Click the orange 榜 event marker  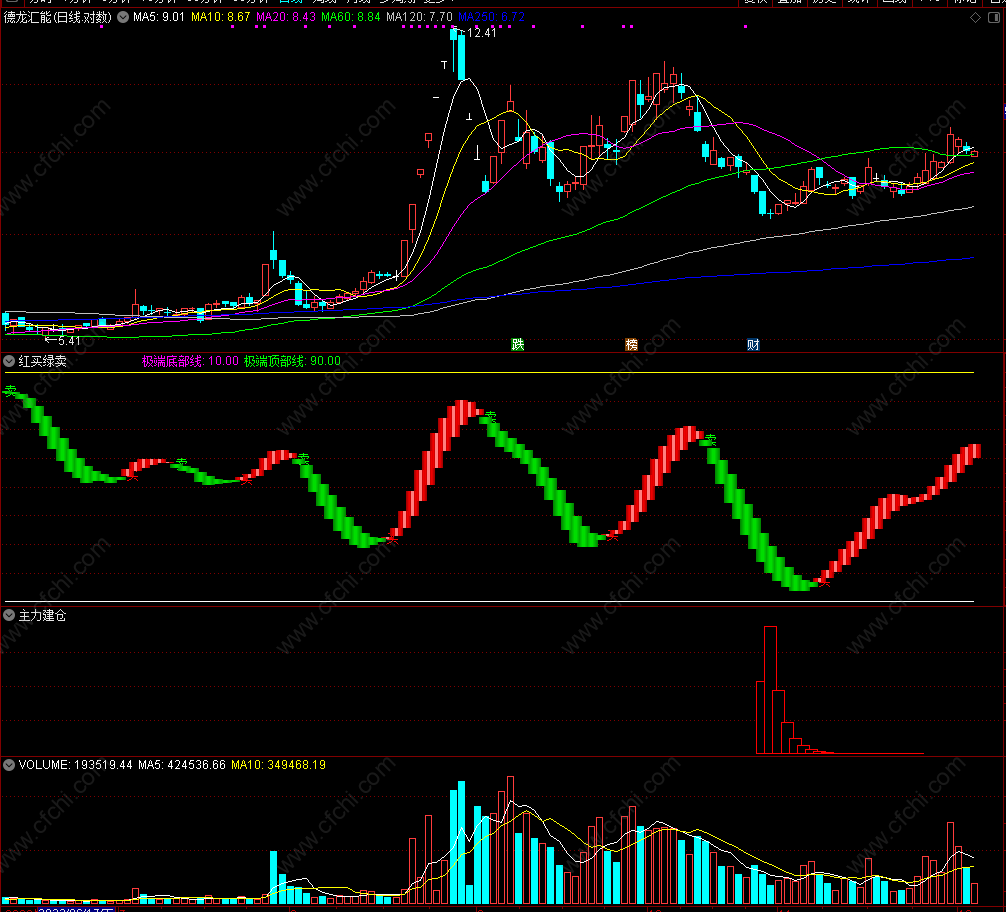click(x=631, y=345)
